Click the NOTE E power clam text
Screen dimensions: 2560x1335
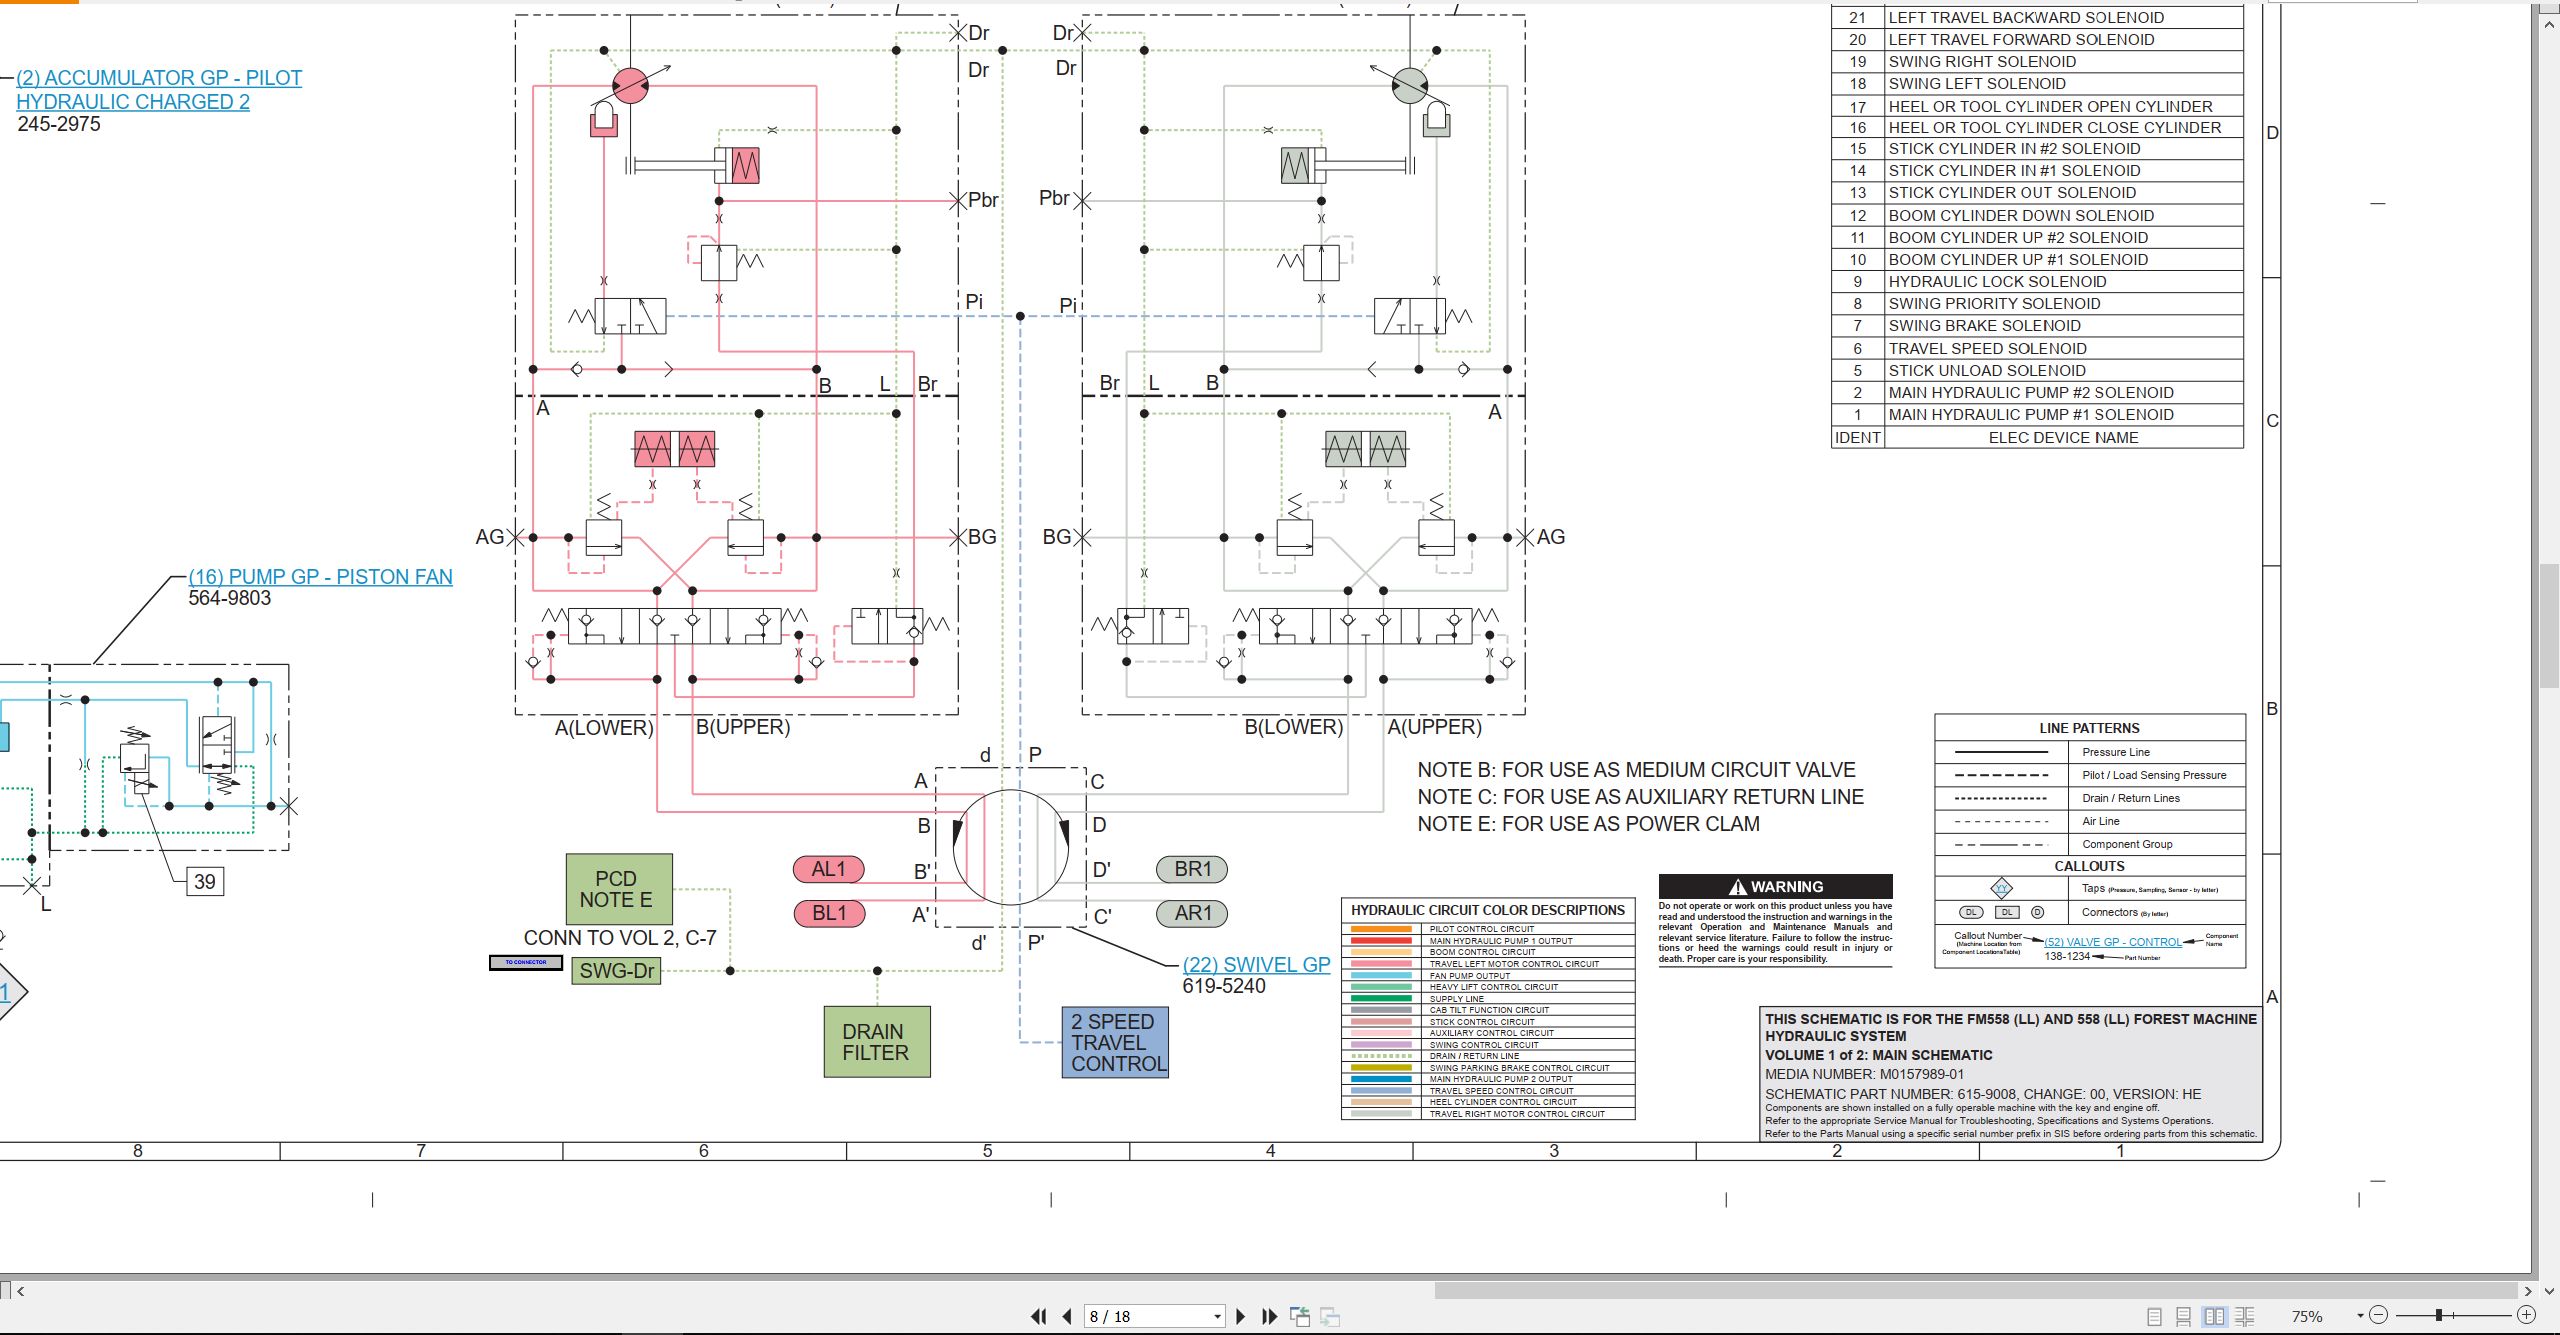pos(1589,824)
